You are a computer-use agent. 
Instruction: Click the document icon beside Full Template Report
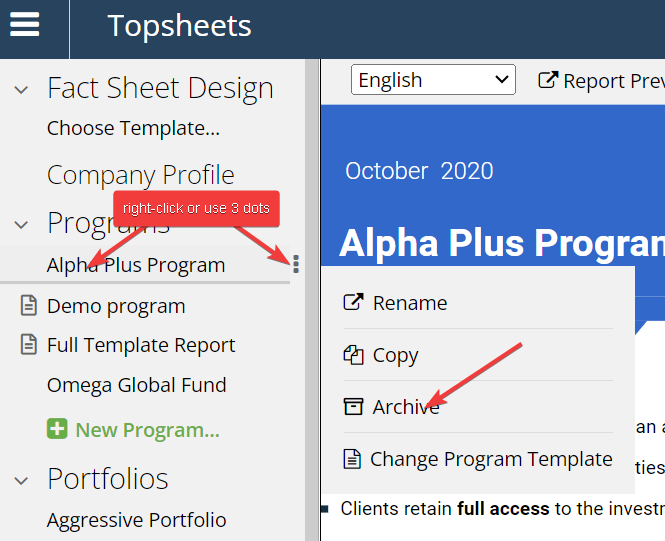28,344
